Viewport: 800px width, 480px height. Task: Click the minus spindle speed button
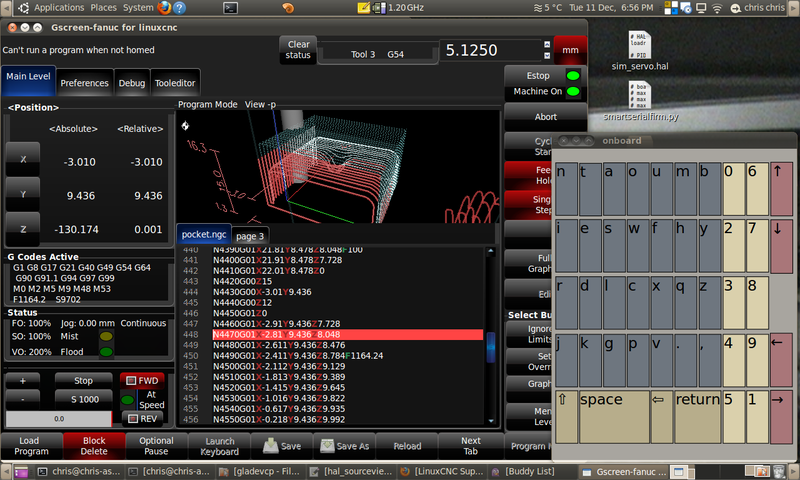pyautogui.click(x=23, y=399)
